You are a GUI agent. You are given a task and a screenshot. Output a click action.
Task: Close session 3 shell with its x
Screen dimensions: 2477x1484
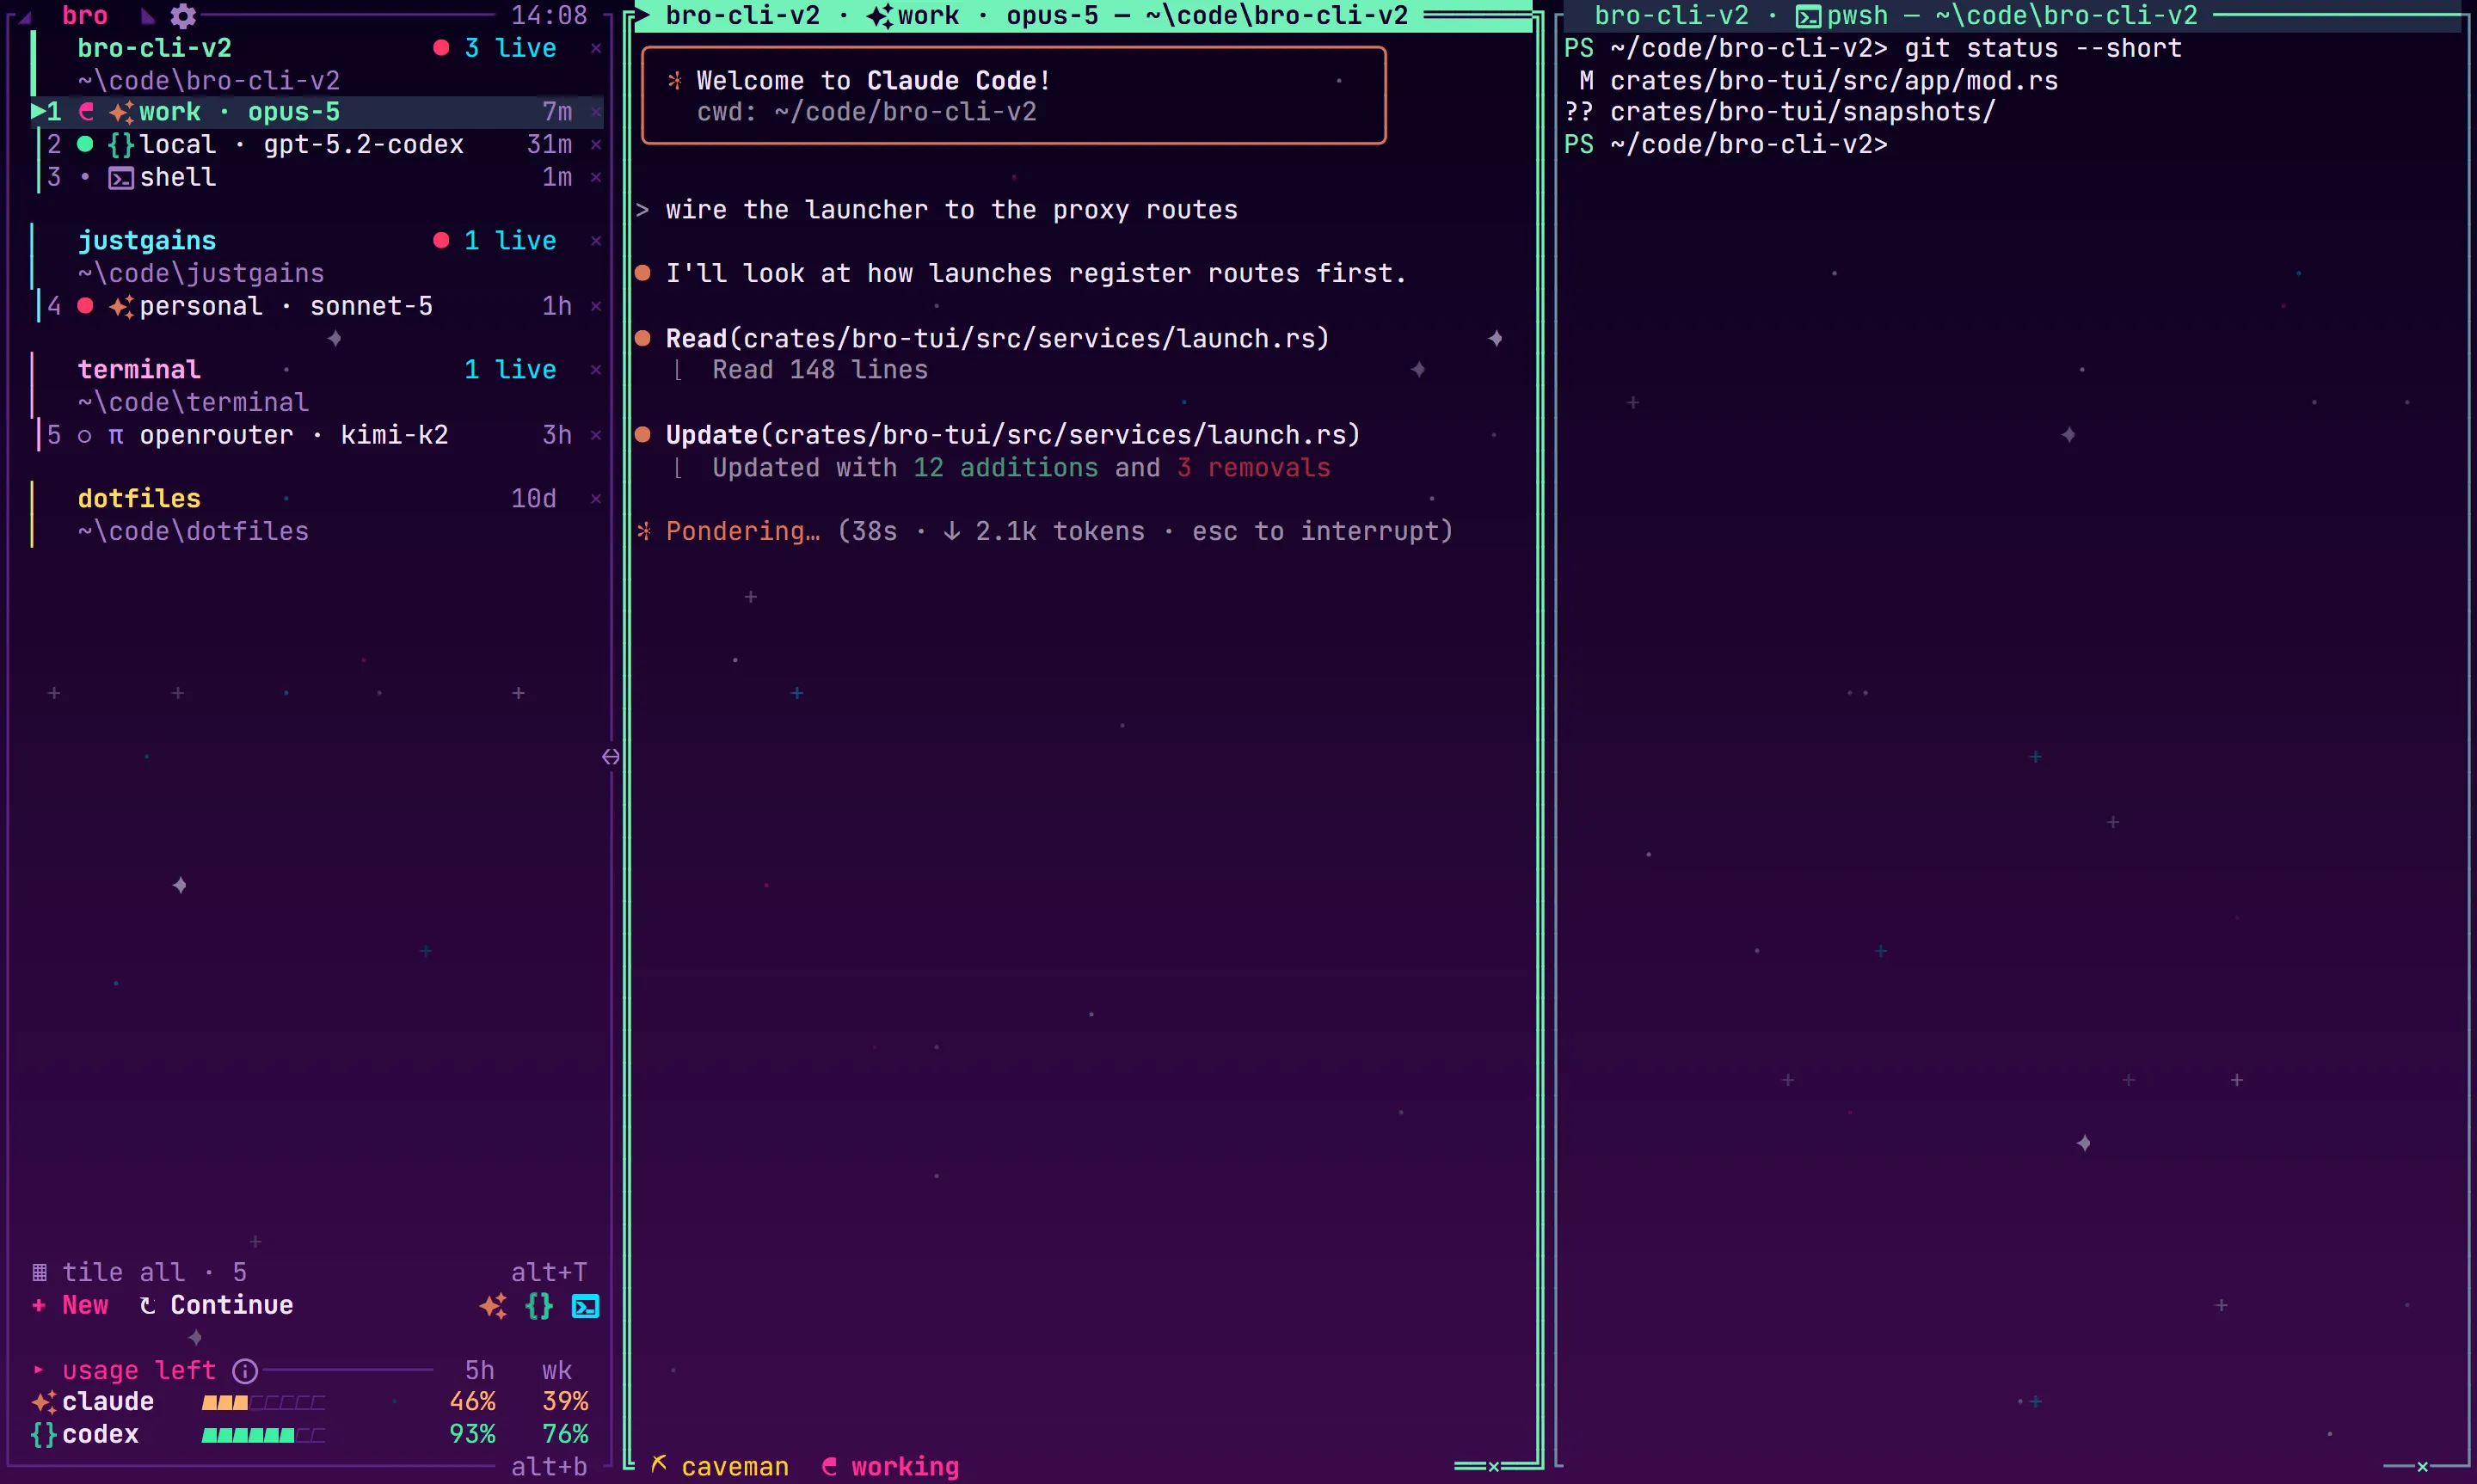[x=596, y=178]
